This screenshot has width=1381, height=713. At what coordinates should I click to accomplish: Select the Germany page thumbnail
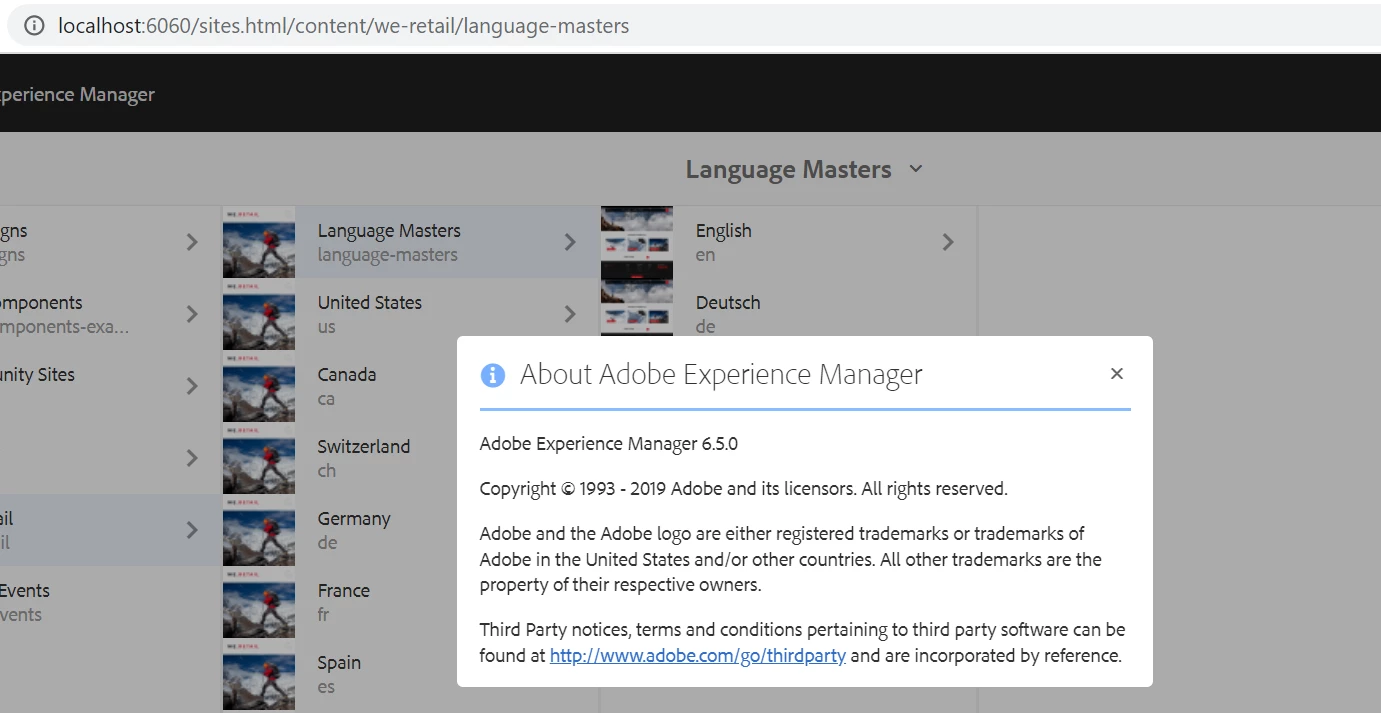[x=259, y=530]
